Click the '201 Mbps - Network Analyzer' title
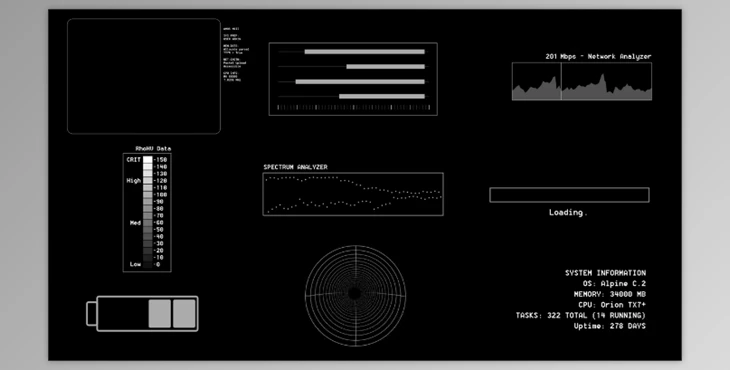This screenshot has height=370, width=730. (598, 56)
